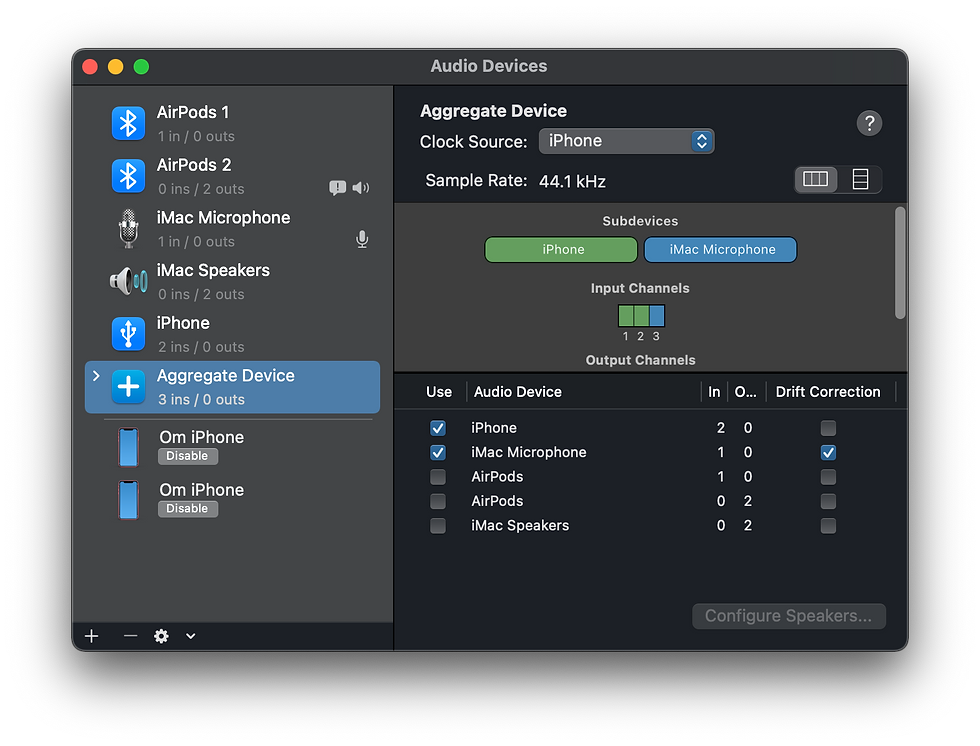Screen dimensions: 980x746
Task: Click input channel 3 blue block
Action: pyautogui.click(x=657, y=316)
